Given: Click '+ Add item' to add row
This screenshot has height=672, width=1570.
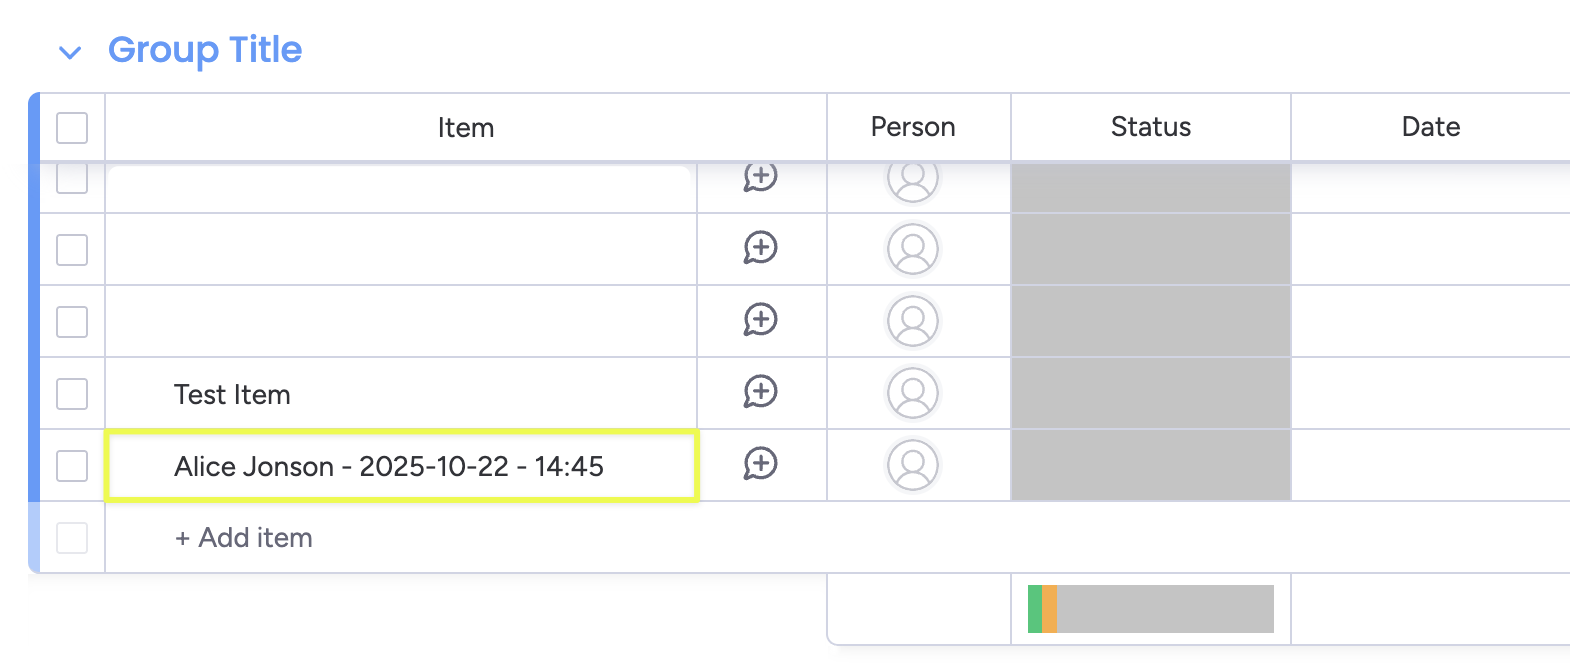Looking at the screenshot, I should [244, 538].
